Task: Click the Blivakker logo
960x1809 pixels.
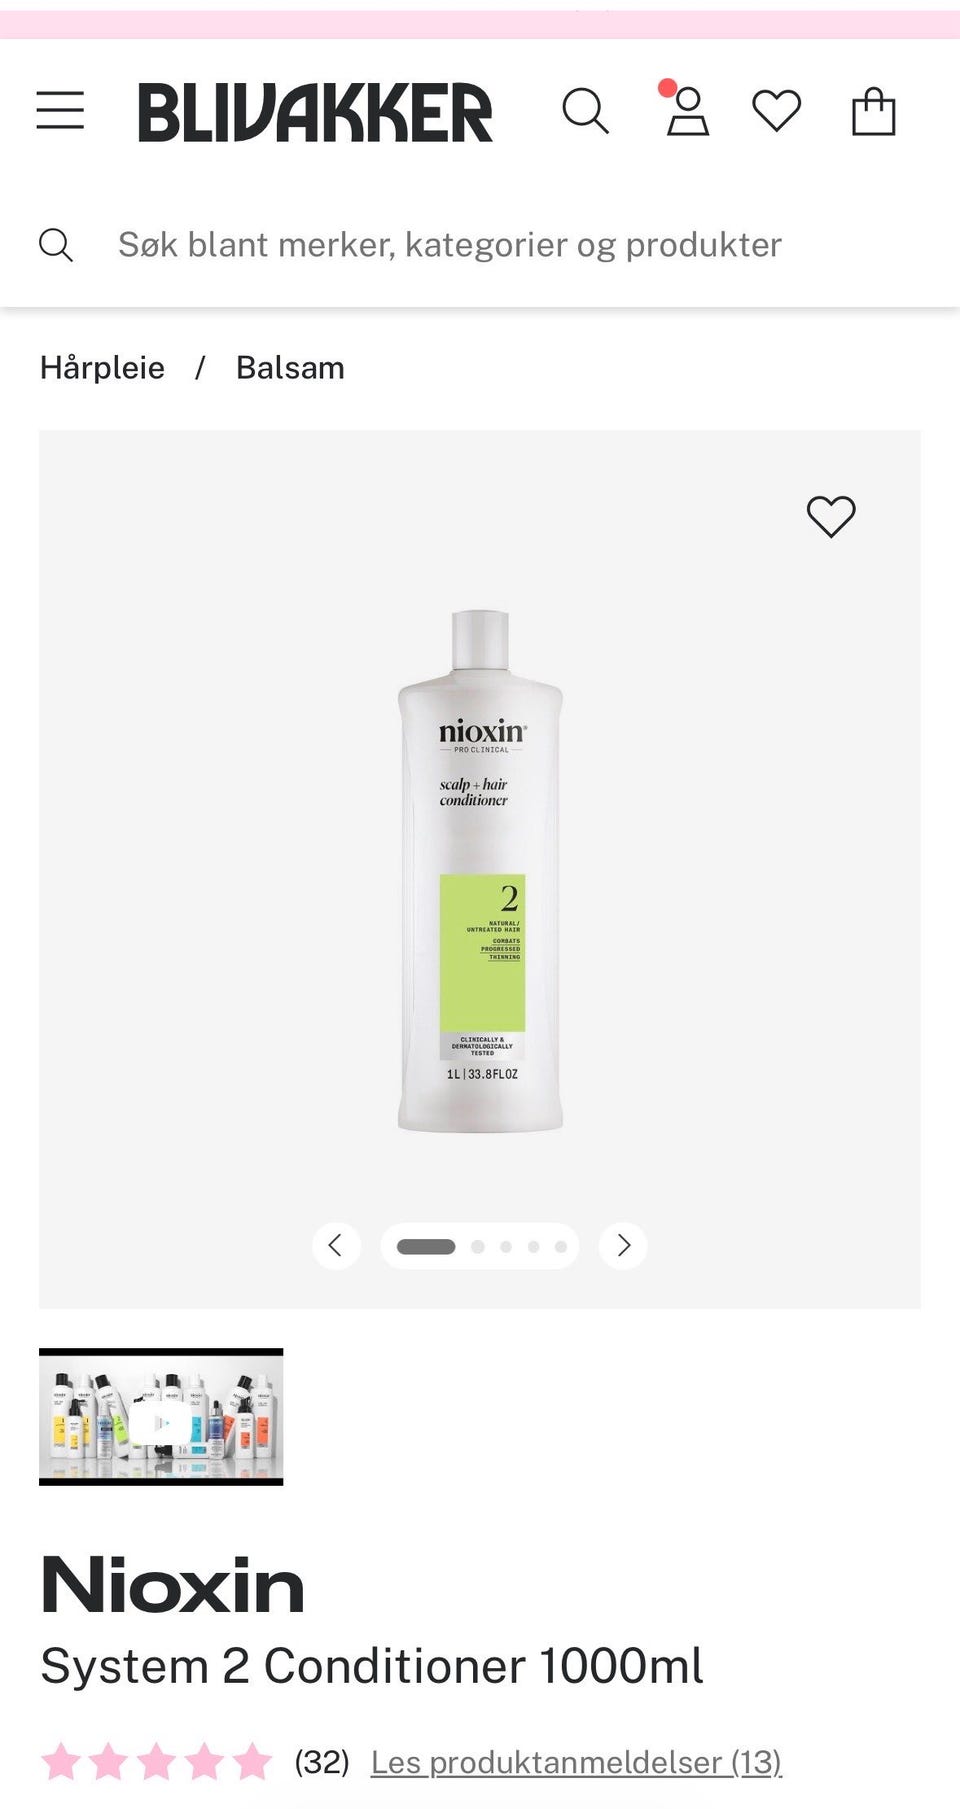Action: [x=315, y=112]
